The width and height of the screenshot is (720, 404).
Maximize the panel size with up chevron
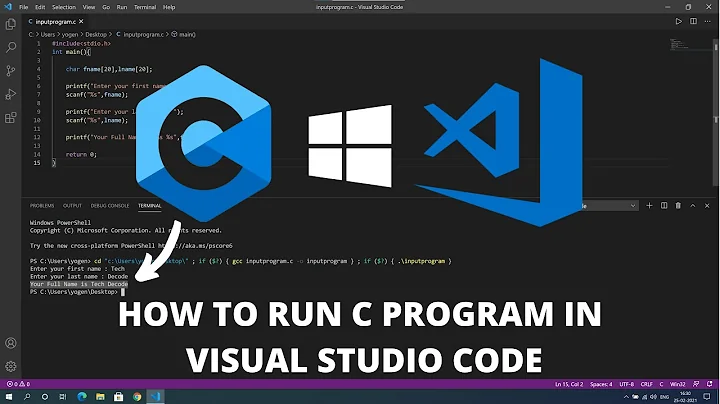click(x=693, y=206)
